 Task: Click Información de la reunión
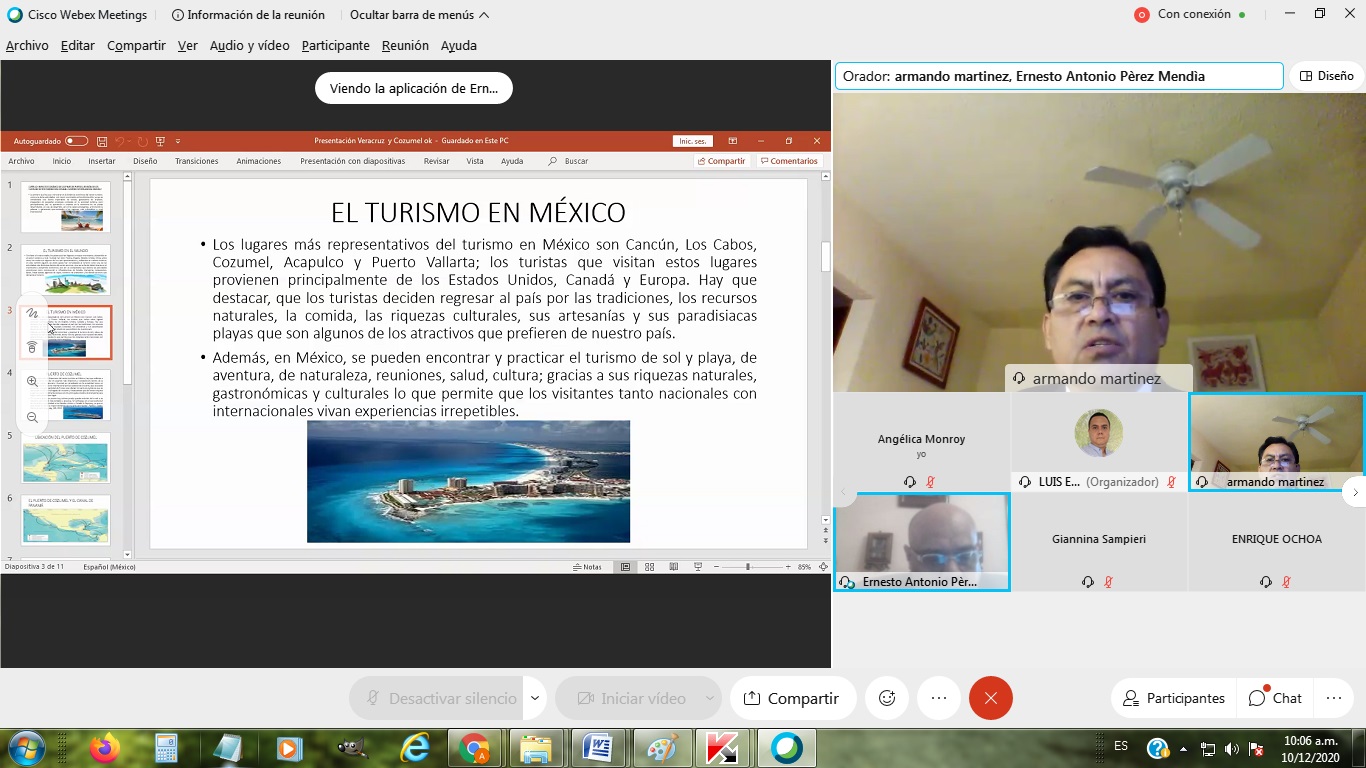247,15
